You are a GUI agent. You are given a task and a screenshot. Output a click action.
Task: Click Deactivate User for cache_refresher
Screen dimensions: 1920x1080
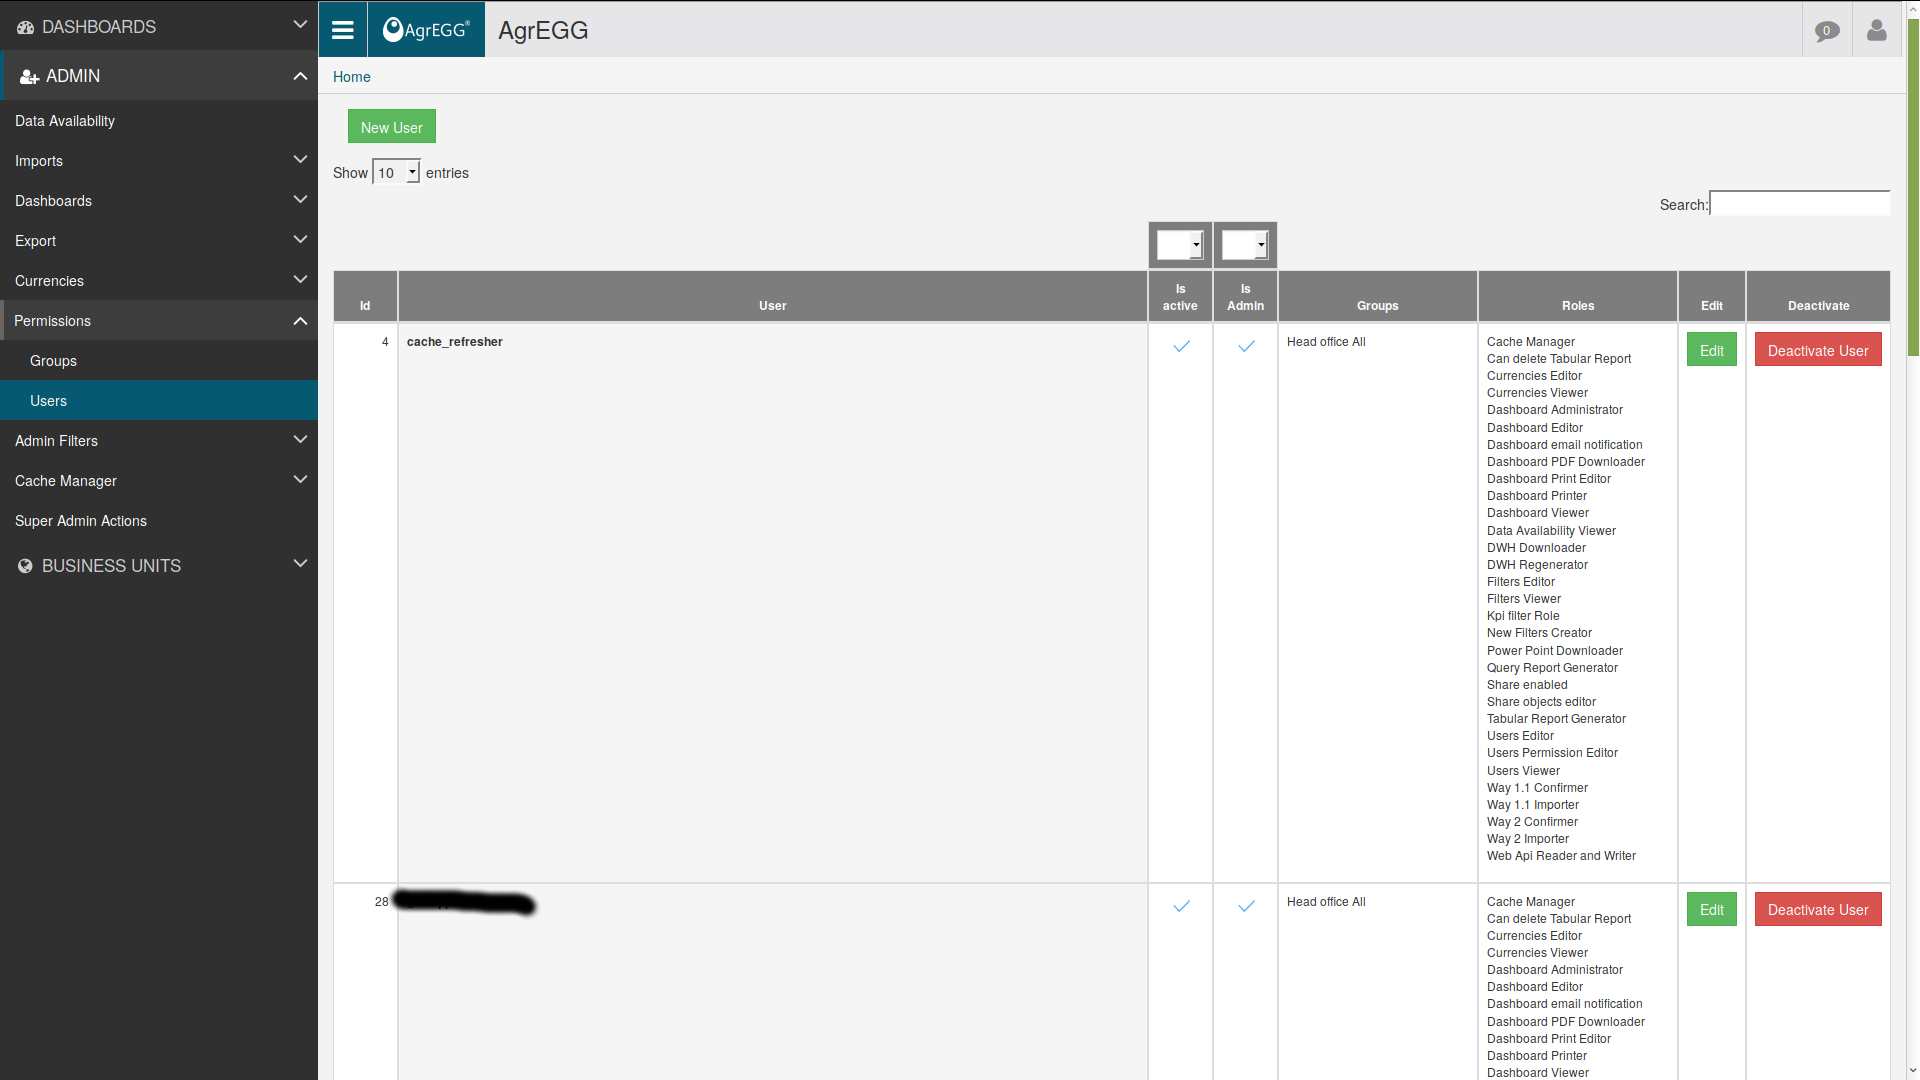point(1817,349)
